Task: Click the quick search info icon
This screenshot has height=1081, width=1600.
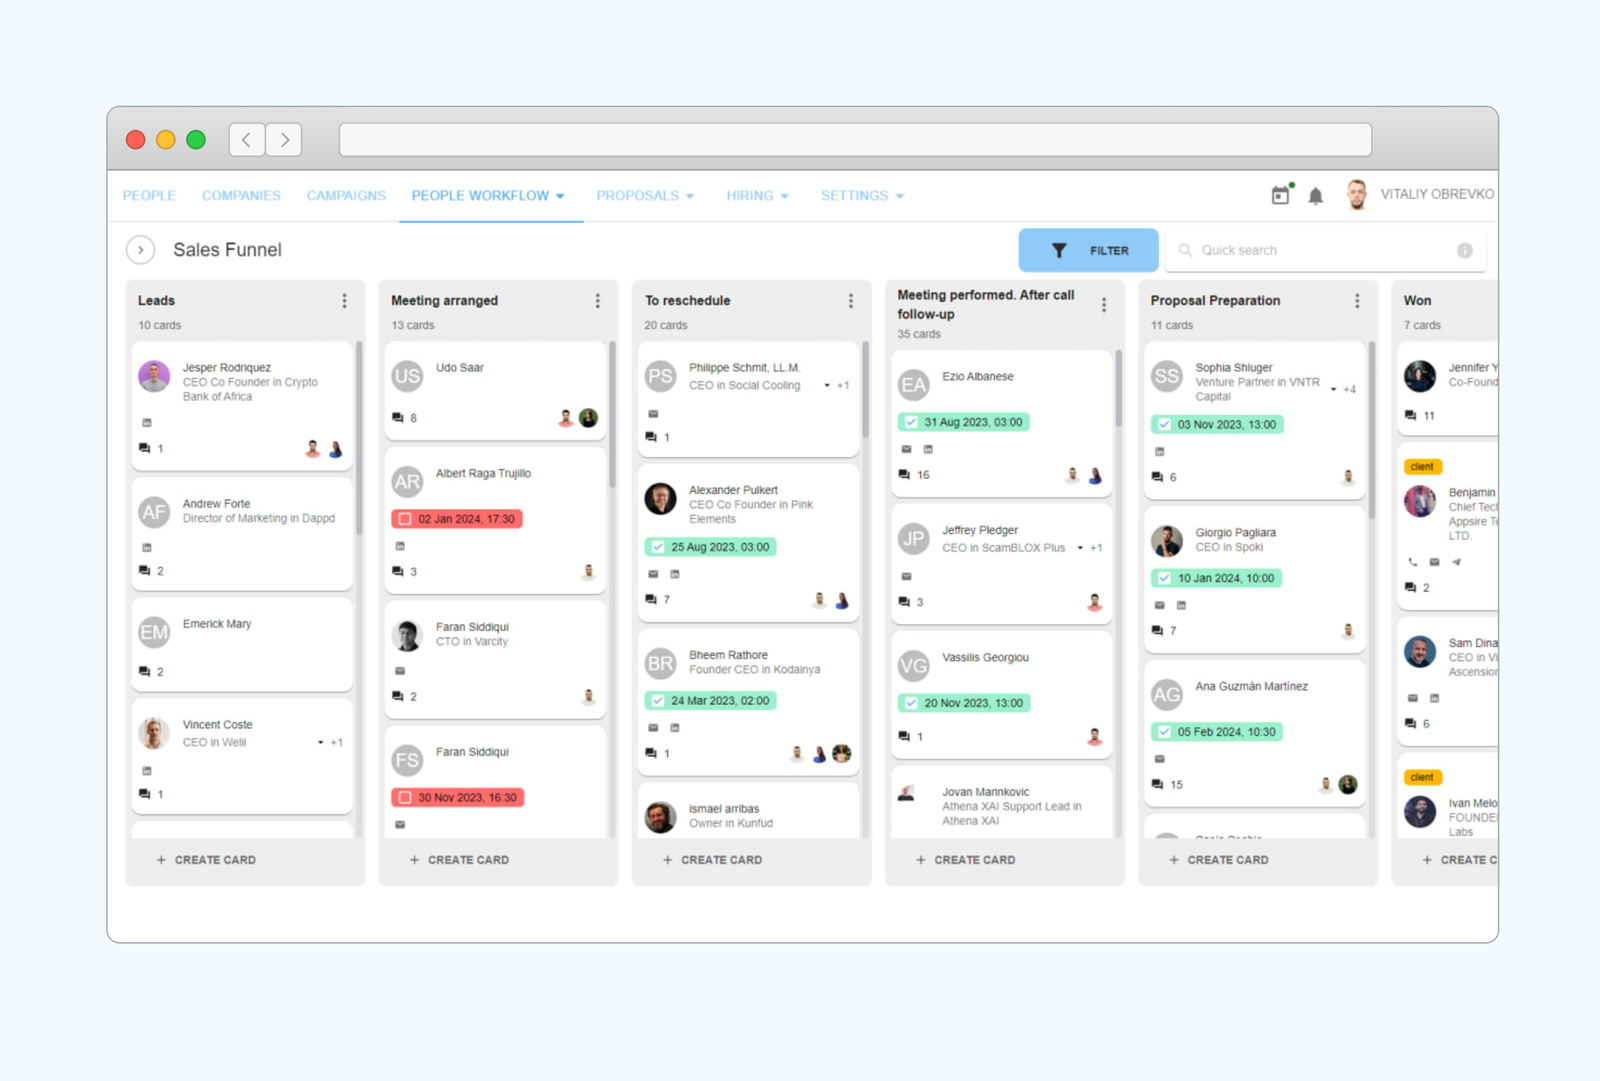Action: pos(1465,251)
